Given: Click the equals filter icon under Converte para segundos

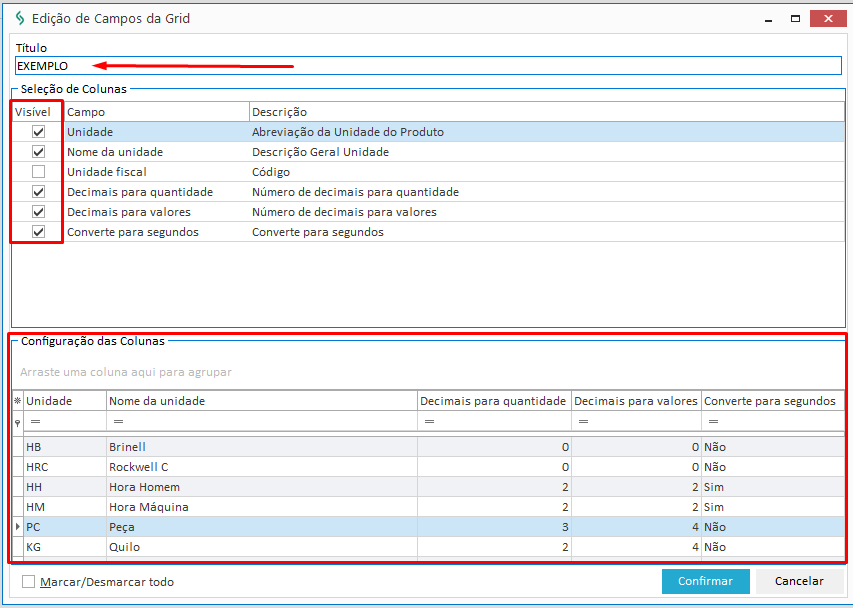Looking at the screenshot, I should click(x=713, y=423).
